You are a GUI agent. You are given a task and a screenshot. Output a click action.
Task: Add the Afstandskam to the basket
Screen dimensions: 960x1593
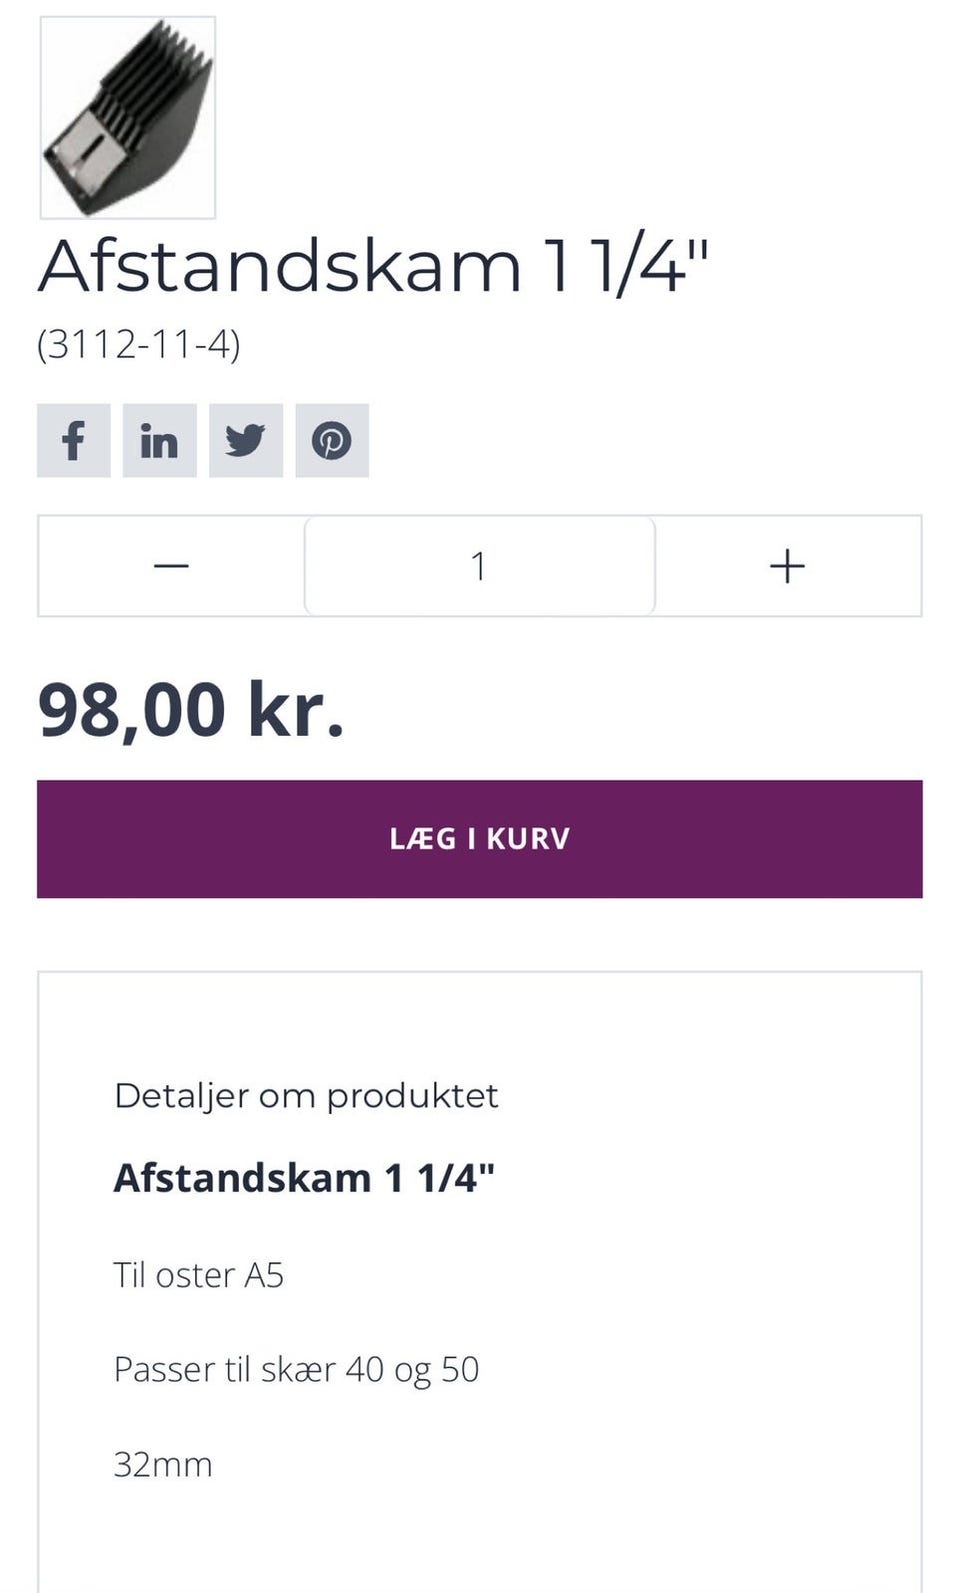(479, 839)
